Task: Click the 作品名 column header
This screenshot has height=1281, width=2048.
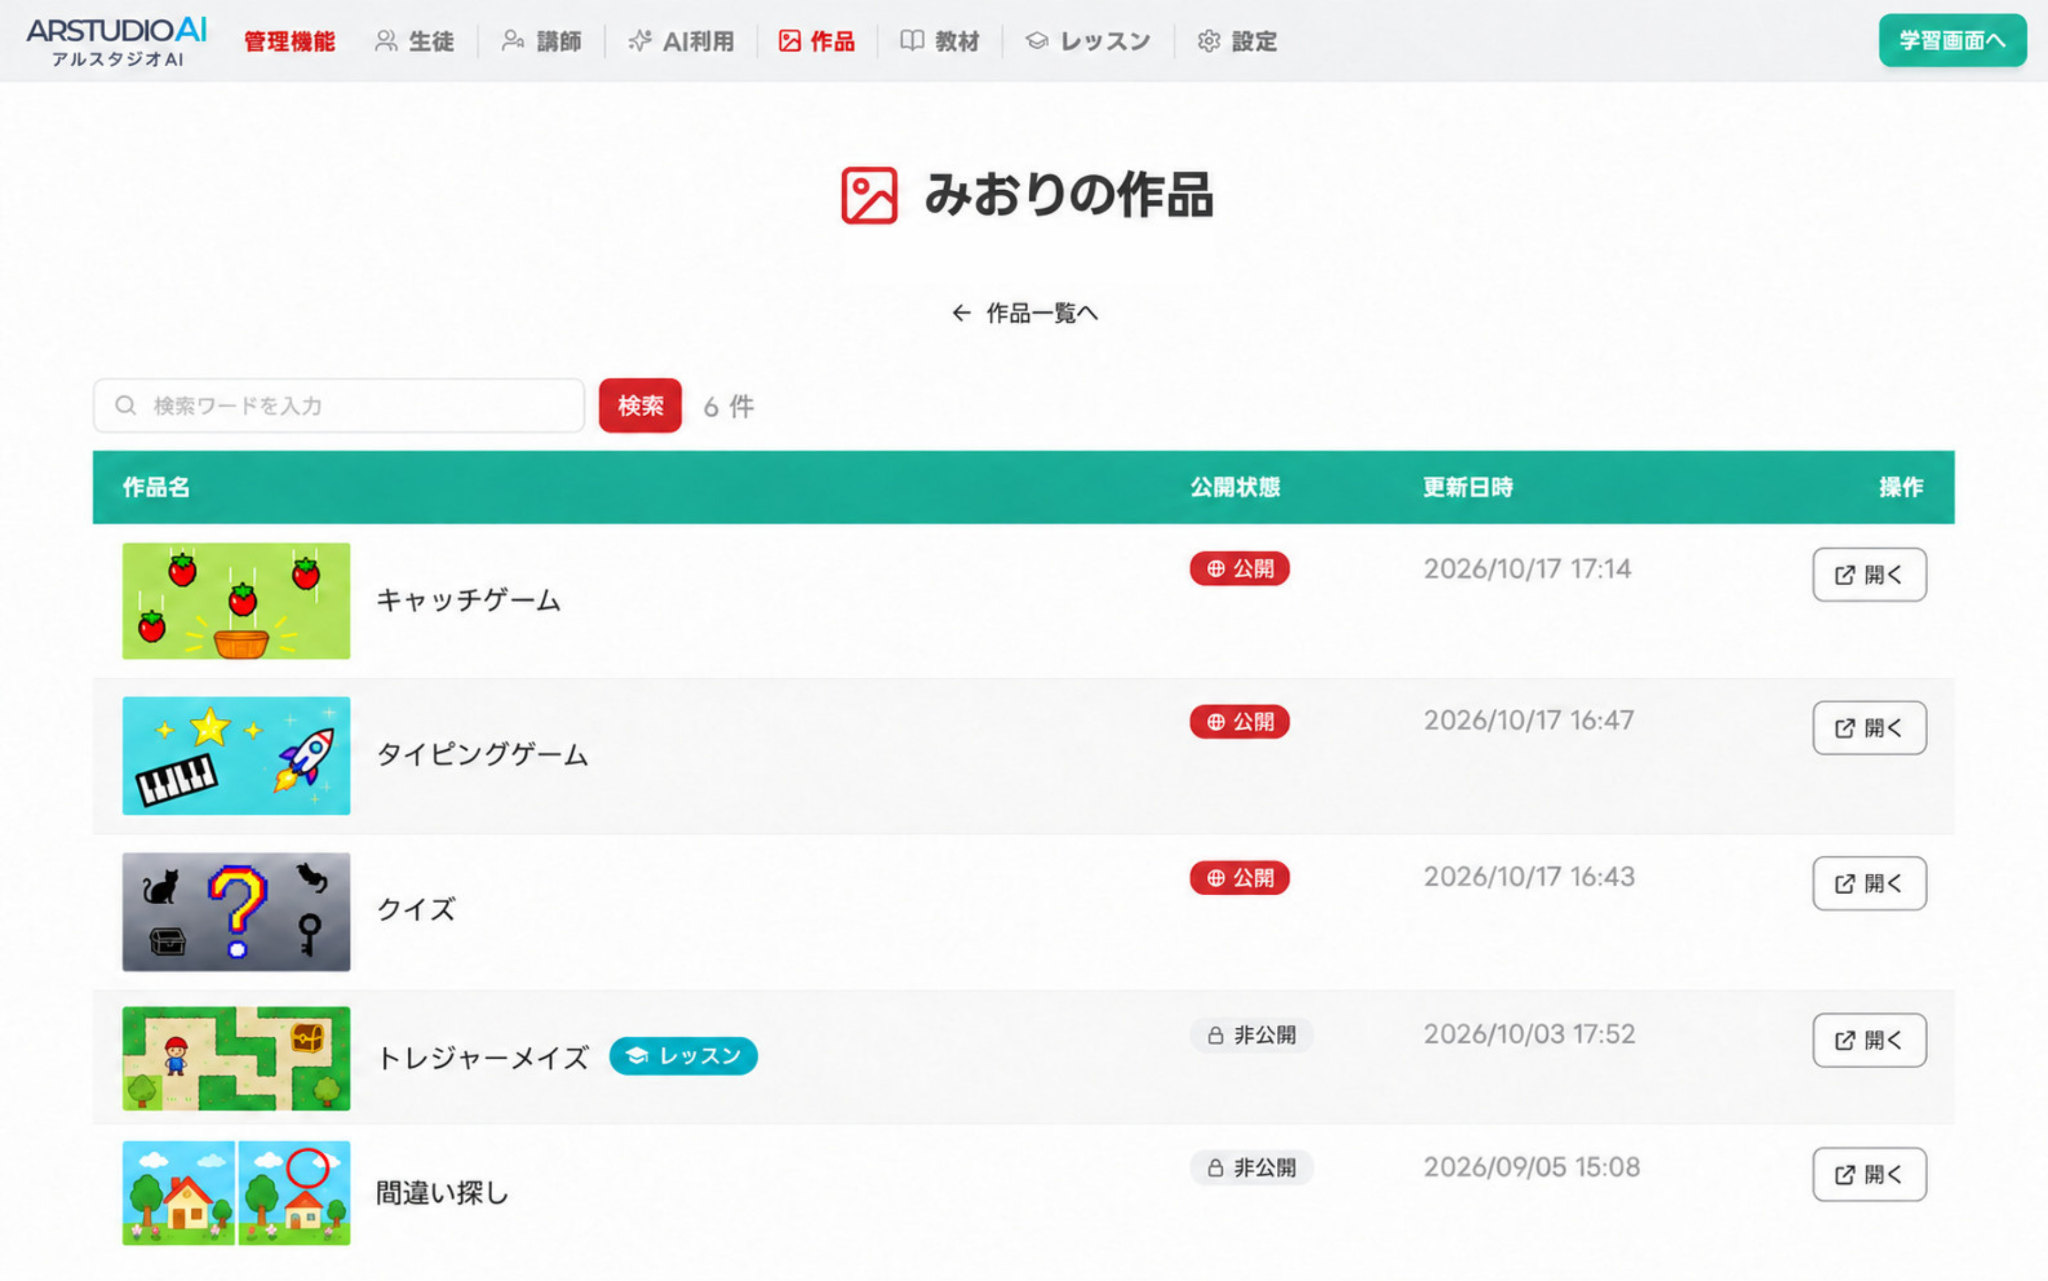Action: pyautogui.click(x=156, y=487)
